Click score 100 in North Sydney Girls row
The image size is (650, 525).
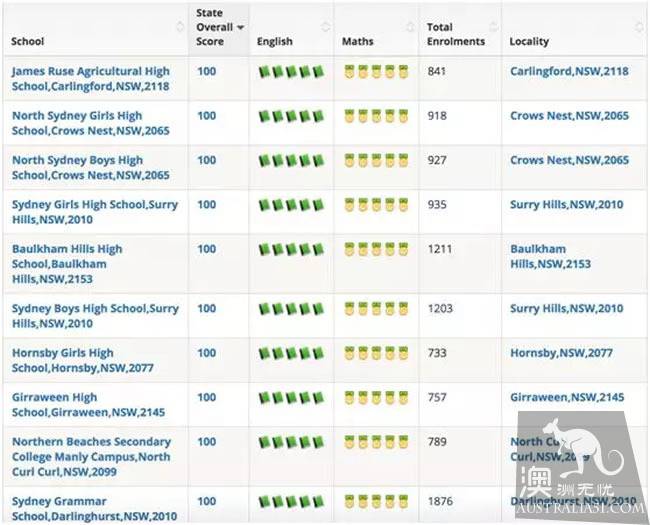tap(207, 116)
